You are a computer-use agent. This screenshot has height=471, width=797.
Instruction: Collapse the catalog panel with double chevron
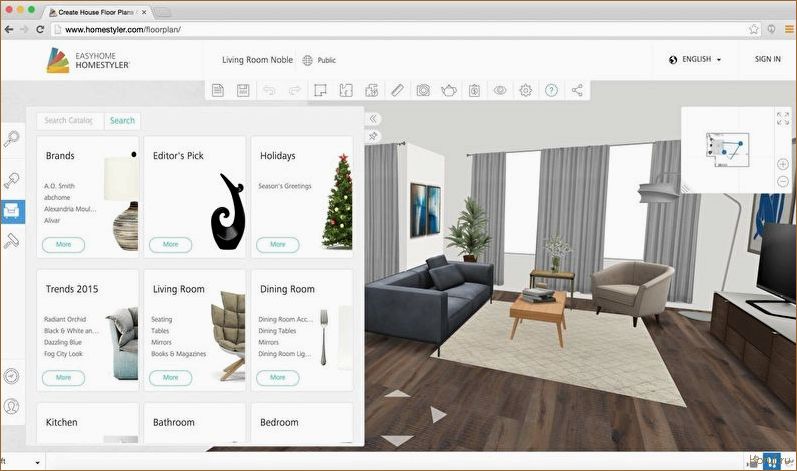point(373,118)
